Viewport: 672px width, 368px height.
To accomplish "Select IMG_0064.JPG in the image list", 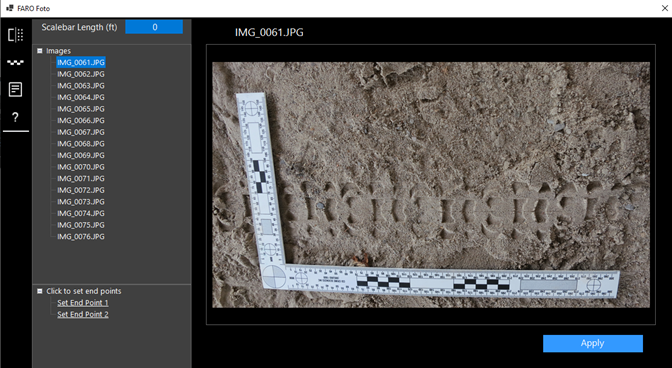I will click(81, 97).
